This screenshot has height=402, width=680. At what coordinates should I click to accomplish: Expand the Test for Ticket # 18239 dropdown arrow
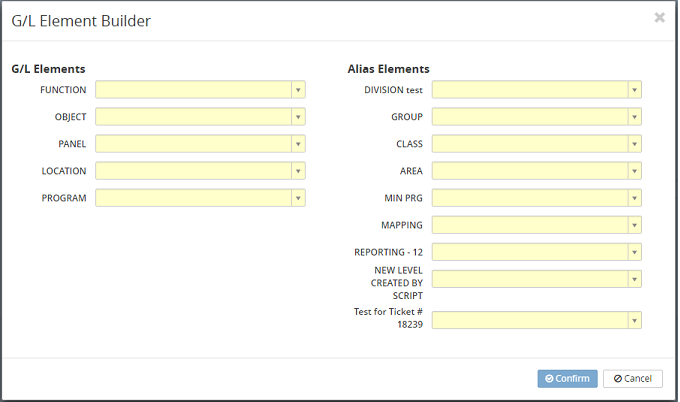tap(634, 320)
